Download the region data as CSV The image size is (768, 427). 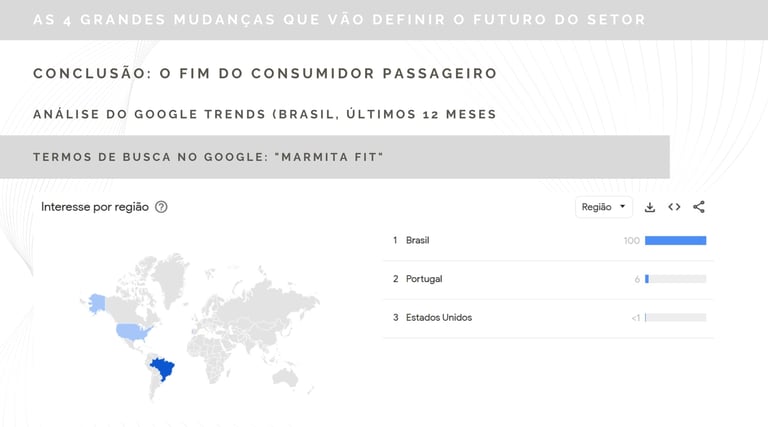[650, 207]
